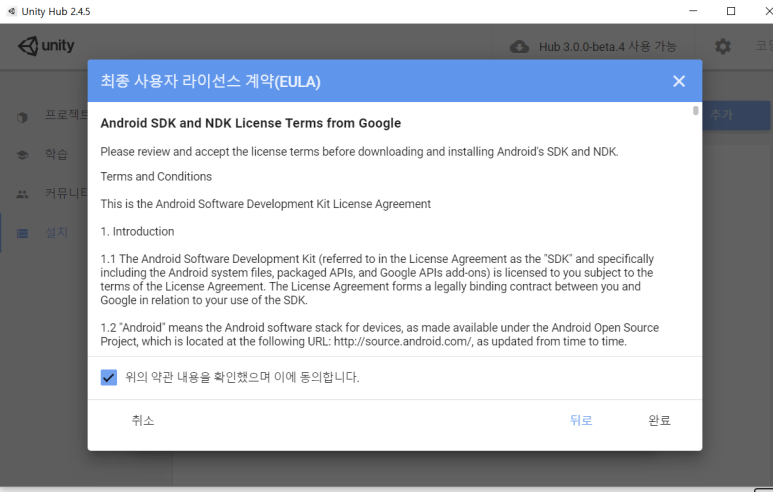Select the 프로젝트 projects sidebar icon

(22, 117)
